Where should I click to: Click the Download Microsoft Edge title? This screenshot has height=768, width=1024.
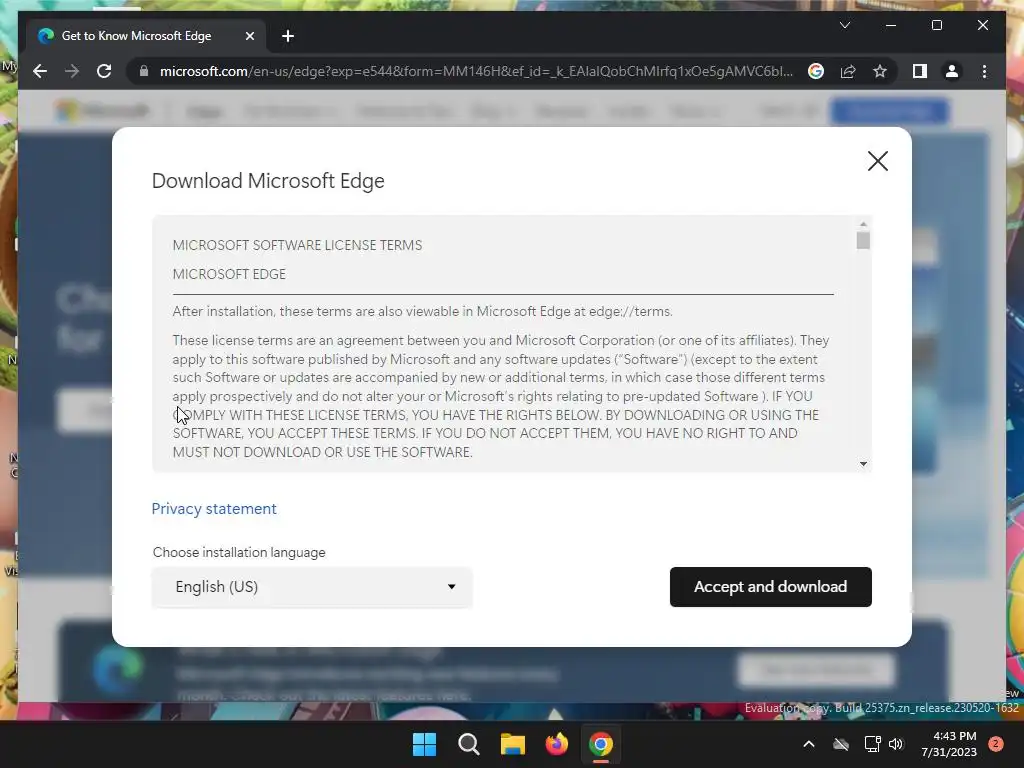coord(268,181)
